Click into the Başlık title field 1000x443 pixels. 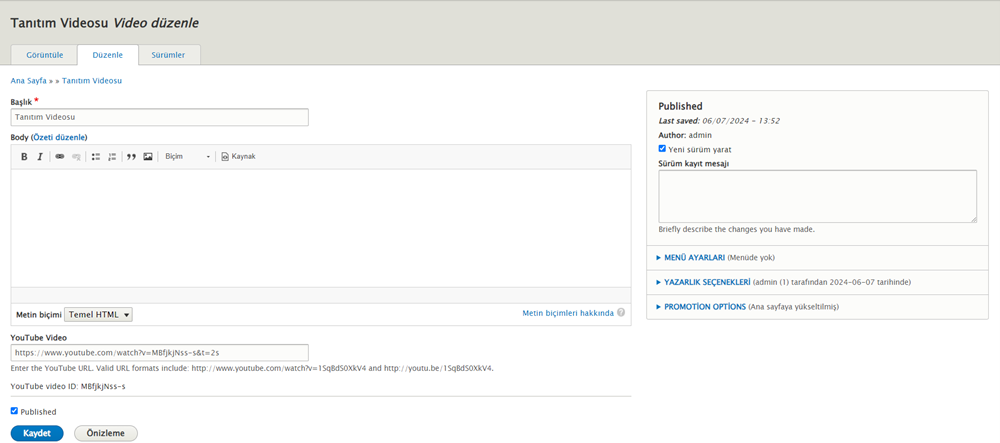click(159, 117)
